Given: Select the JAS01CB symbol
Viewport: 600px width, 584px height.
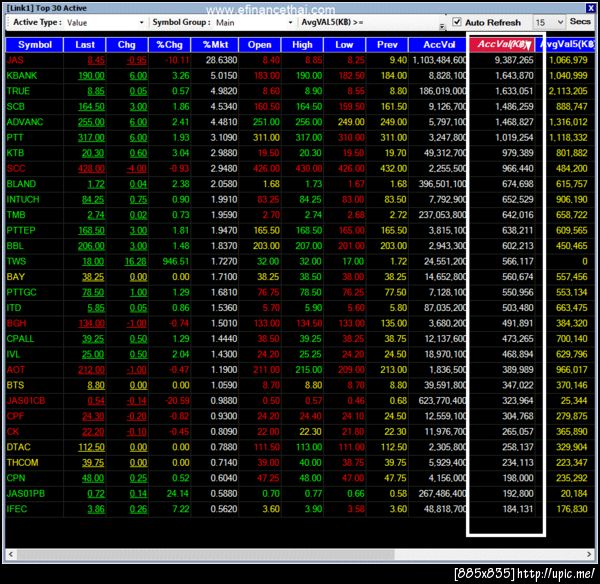Looking at the screenshot, I should 26,401.
